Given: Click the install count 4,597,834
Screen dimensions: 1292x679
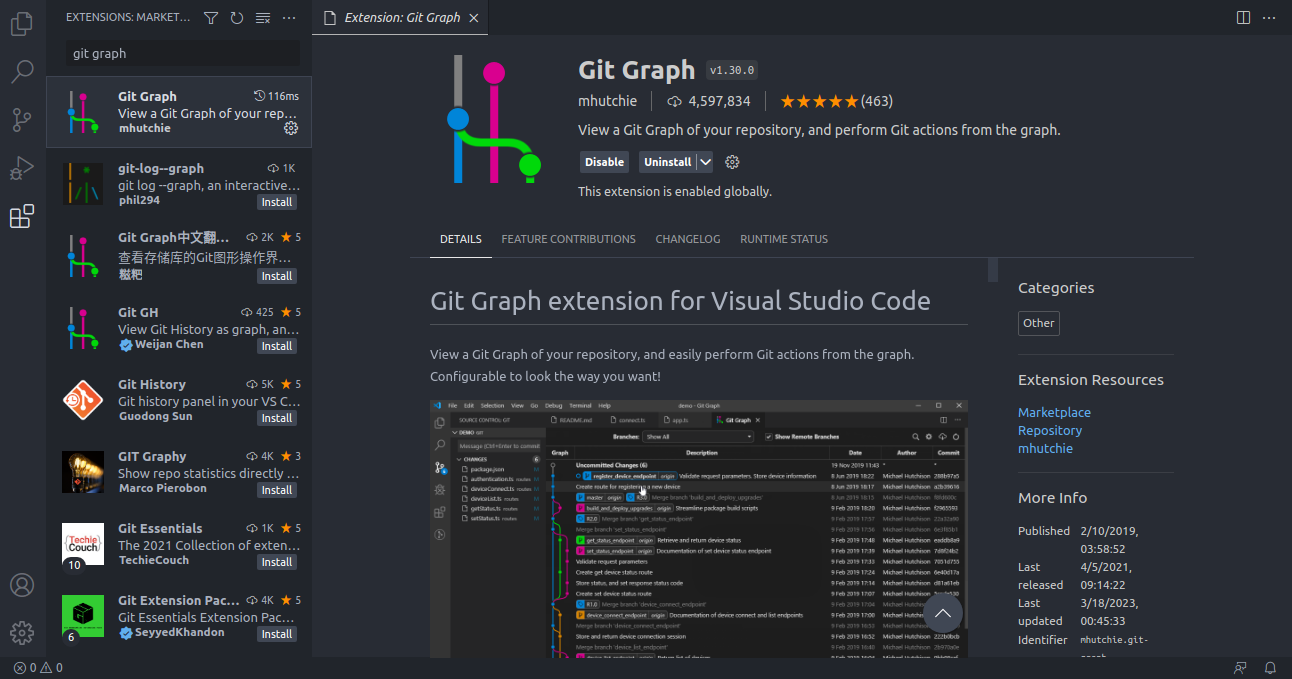Looking at the screenshot, I should [x=708, y=101].
